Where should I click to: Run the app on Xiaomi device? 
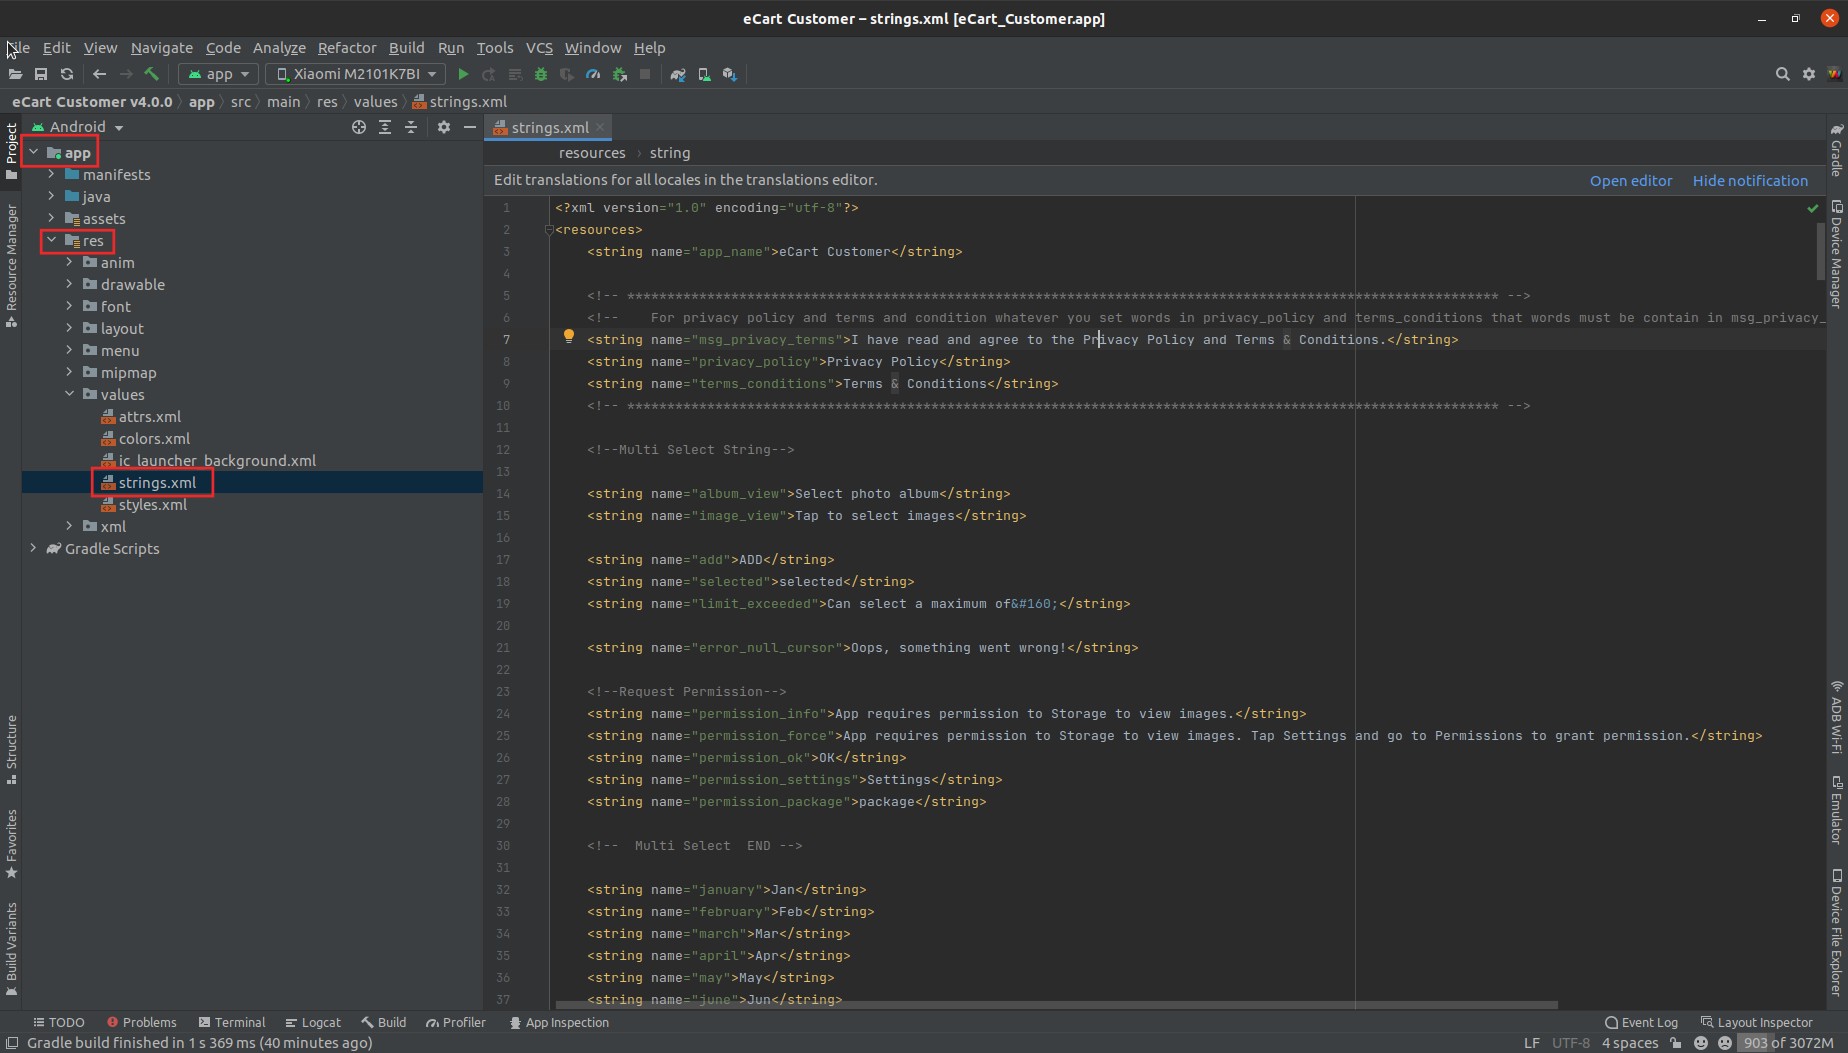tap(462, 74)
